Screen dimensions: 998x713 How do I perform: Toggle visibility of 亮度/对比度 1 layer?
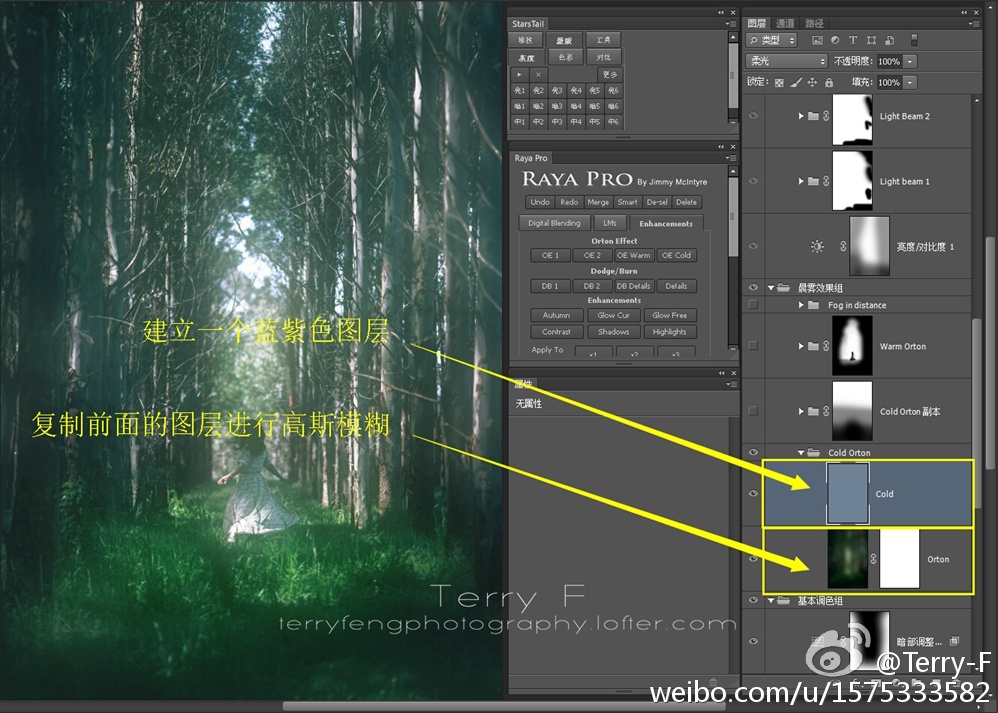[x=754, y=246]
